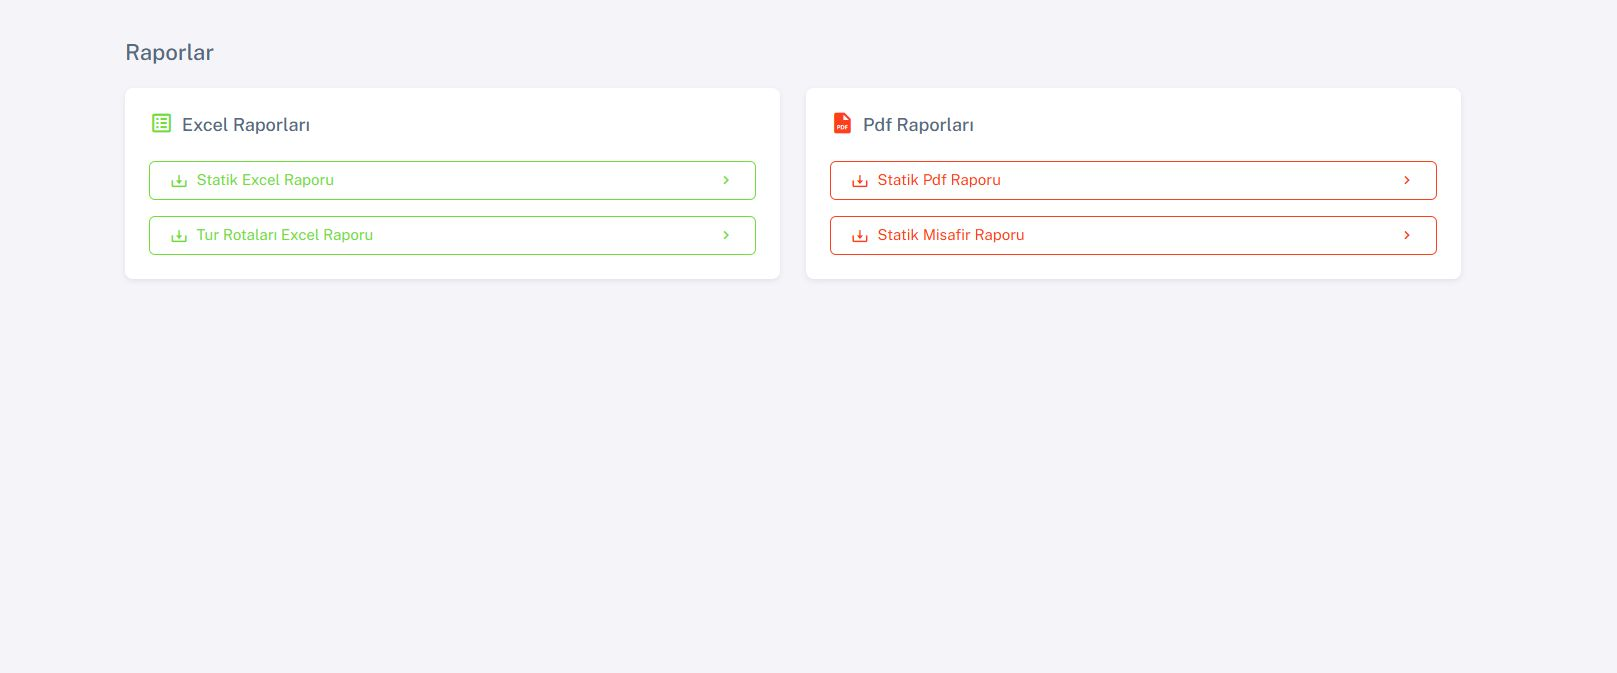Click download icon beside Statik Pdf Raporu
1617x673 pixels.
(x=860, y=181)
